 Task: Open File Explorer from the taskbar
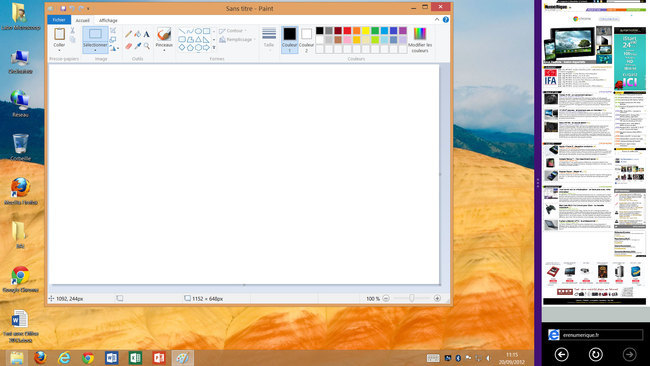tap(17, 358)
